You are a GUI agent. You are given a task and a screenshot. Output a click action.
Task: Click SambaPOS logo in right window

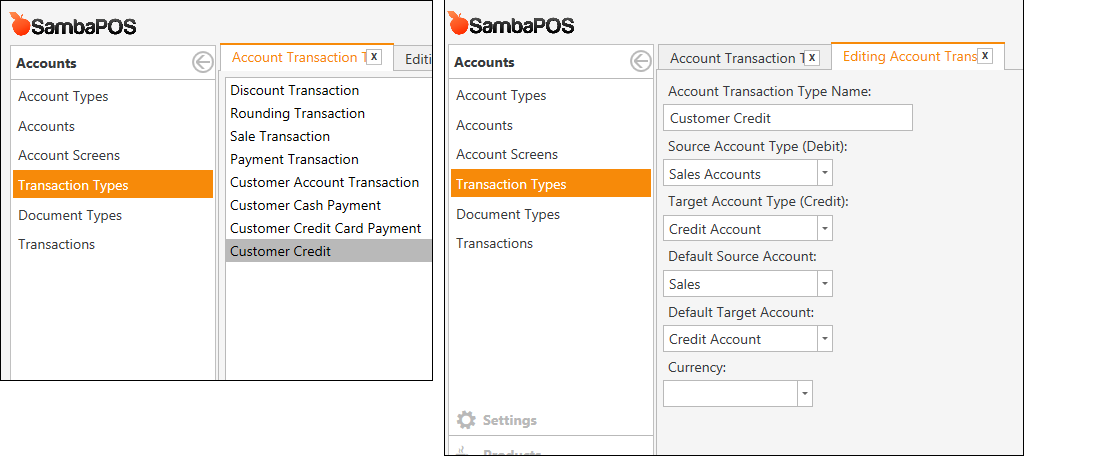(x=511, y=25)
